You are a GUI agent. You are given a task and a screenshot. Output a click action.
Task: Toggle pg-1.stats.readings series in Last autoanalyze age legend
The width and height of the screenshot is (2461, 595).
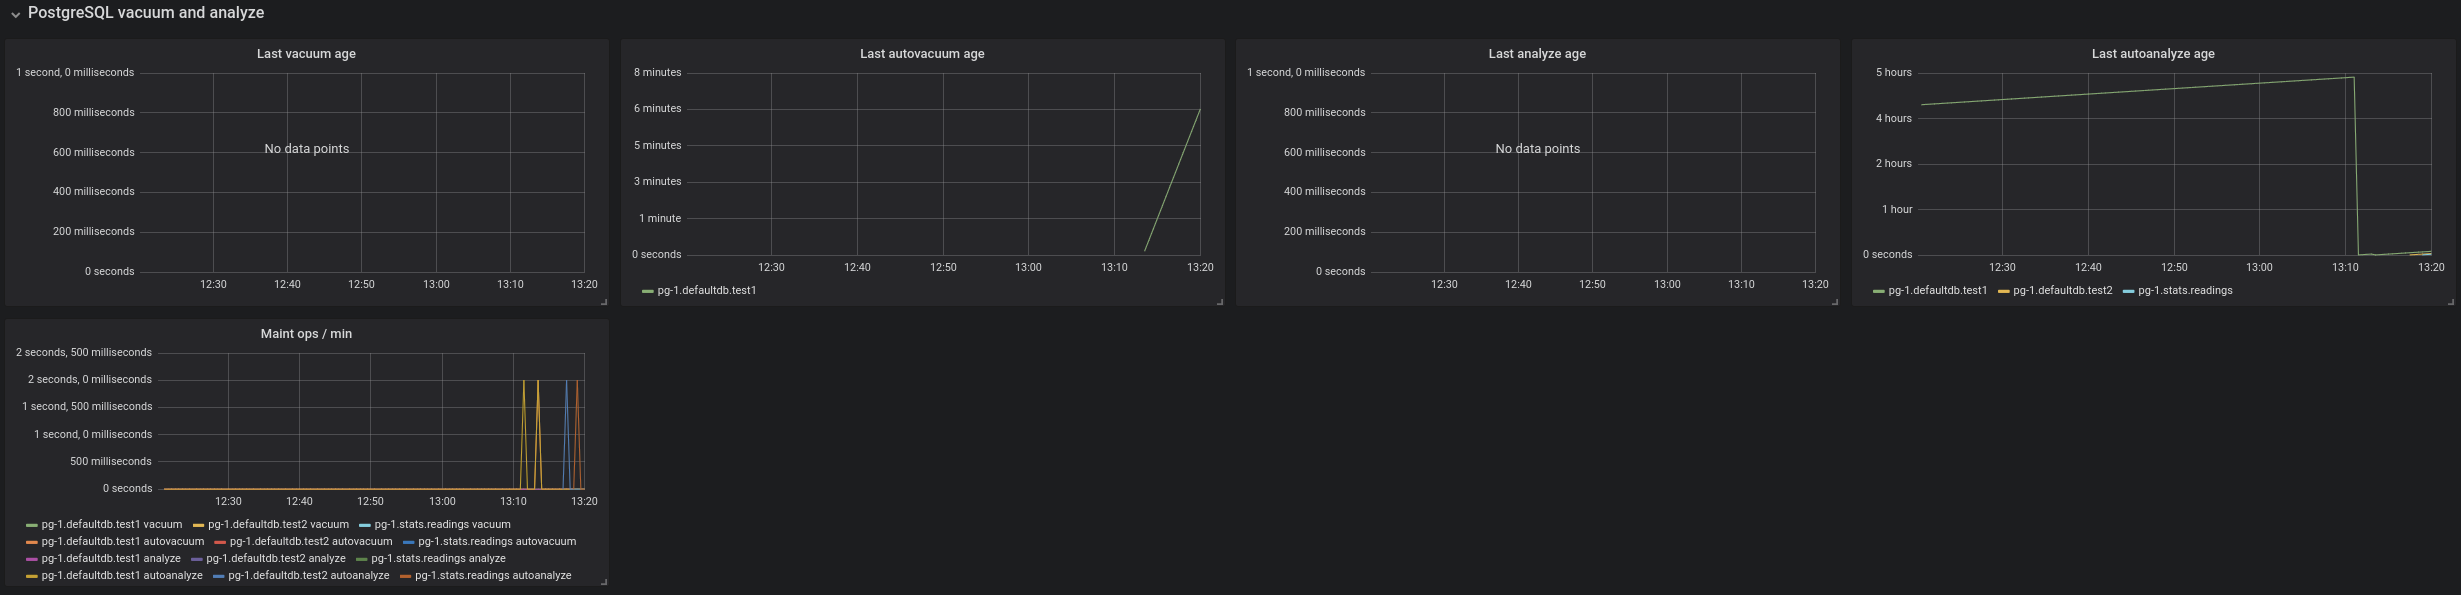(2184, 291)
